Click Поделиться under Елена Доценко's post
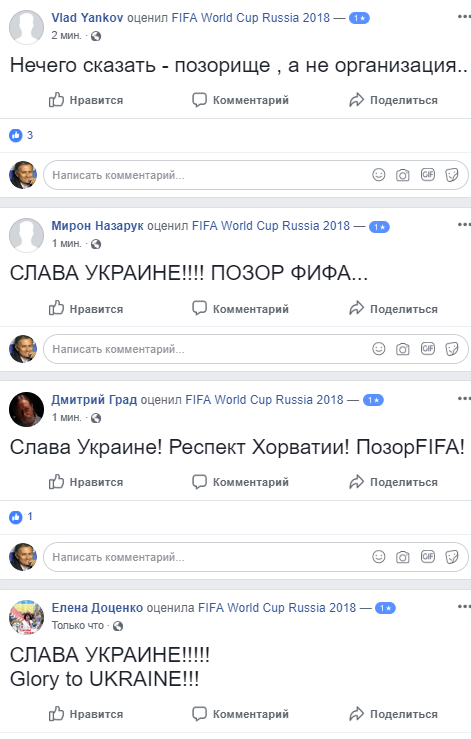 (x=394, y=714)
